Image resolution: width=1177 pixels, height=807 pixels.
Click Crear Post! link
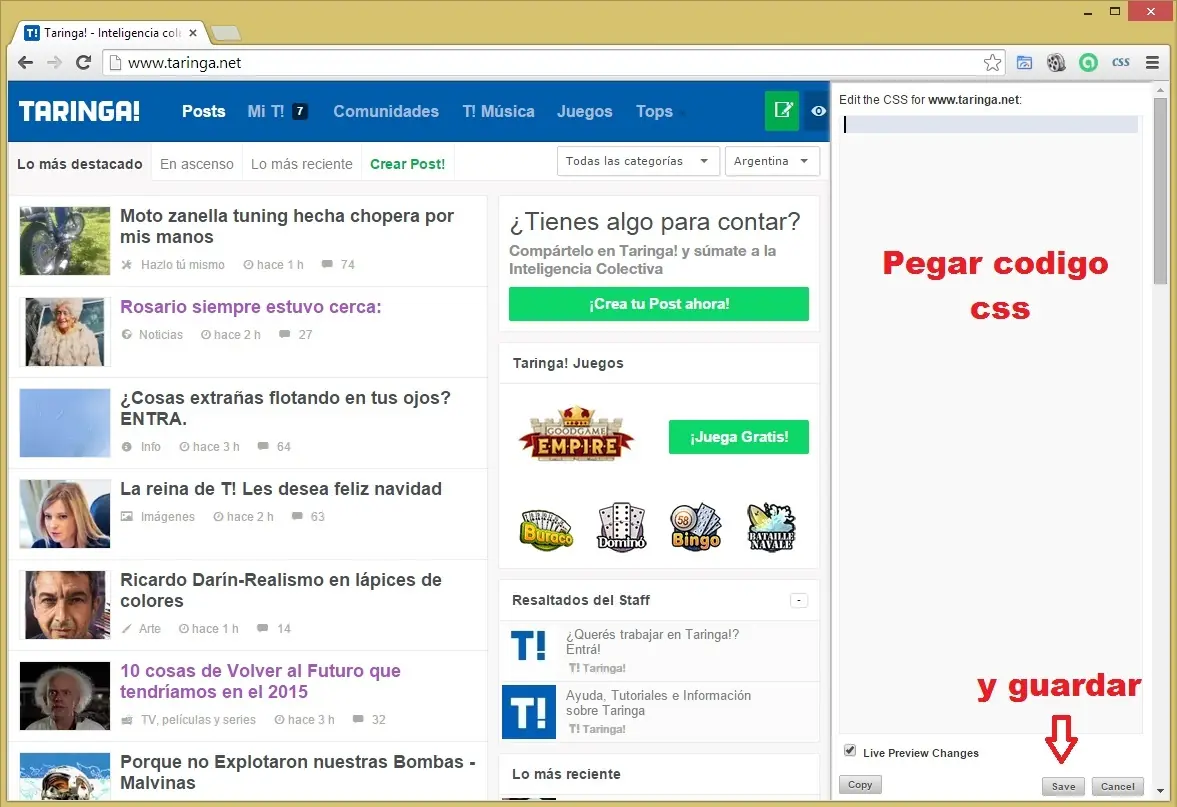(408, 164)
